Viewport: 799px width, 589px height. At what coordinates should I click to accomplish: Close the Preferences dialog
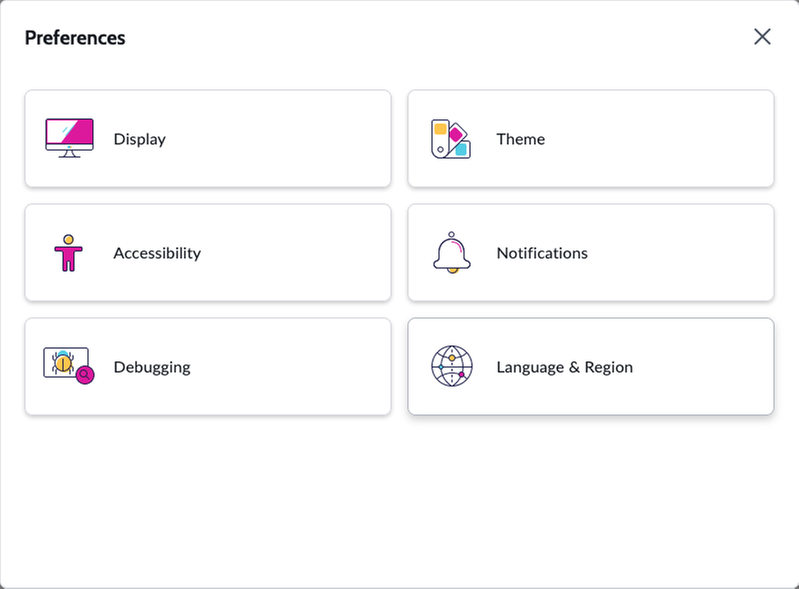(762, 37)
